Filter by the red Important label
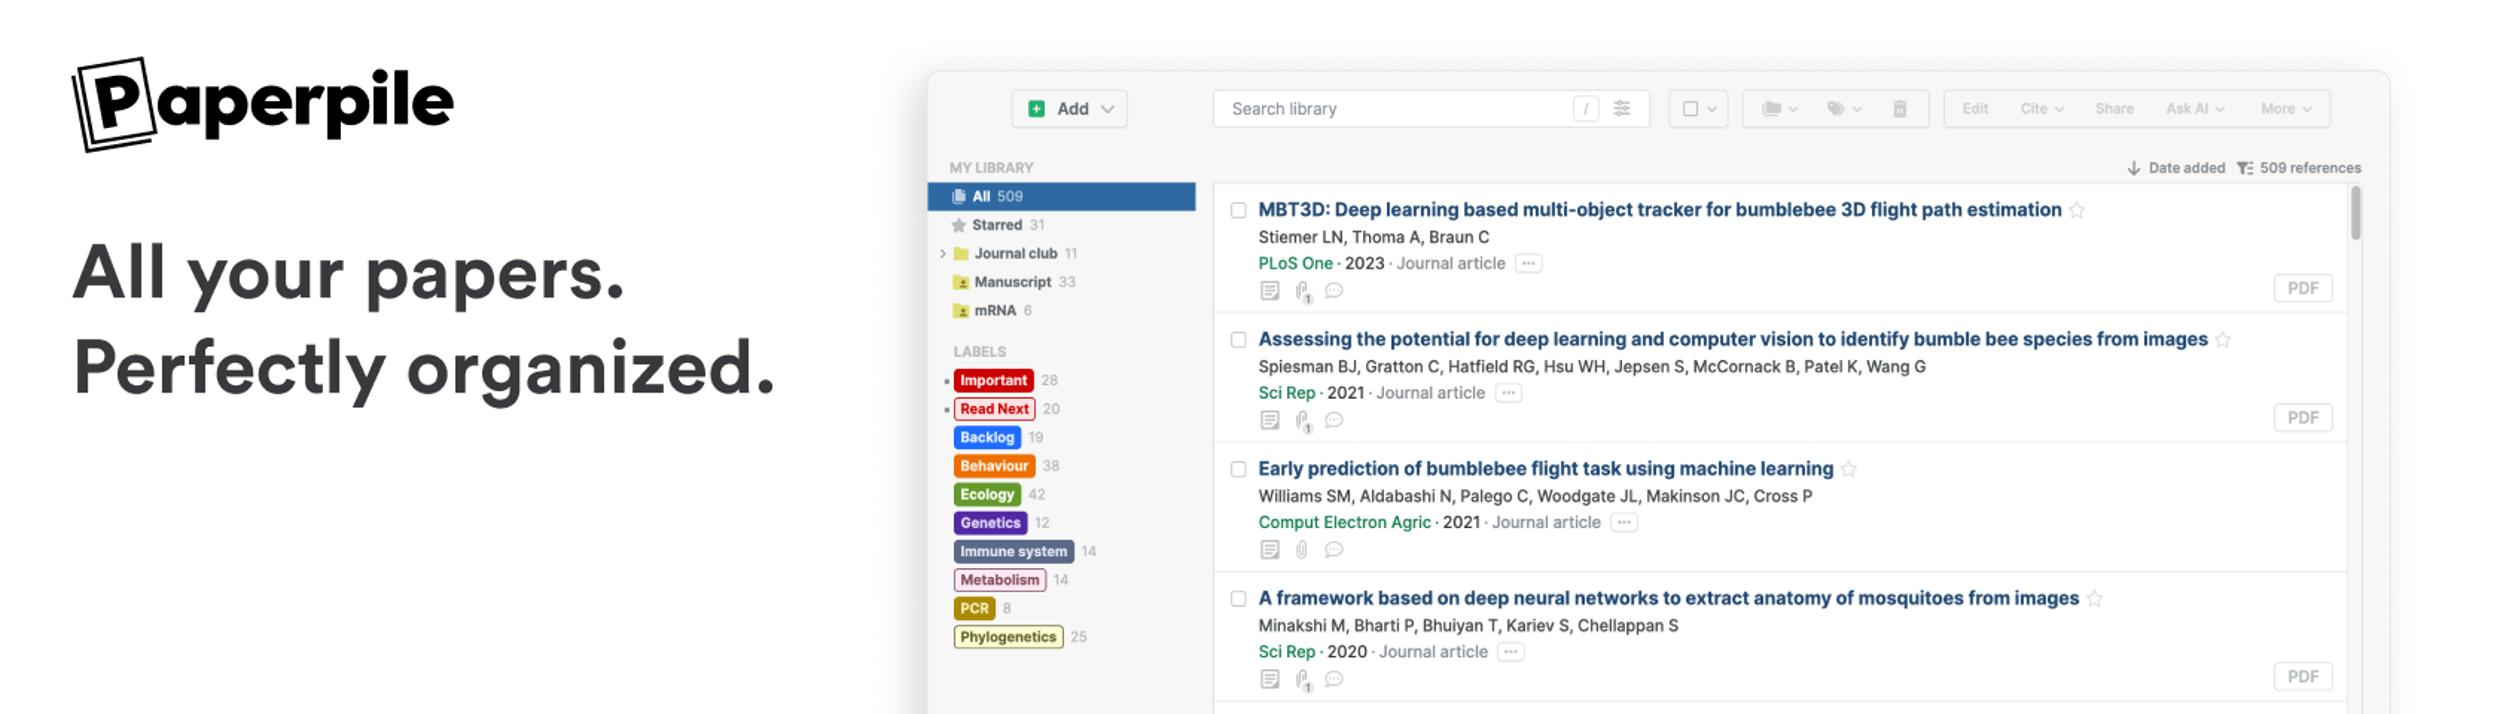The image size is (2500, 714). coord(993,380)
